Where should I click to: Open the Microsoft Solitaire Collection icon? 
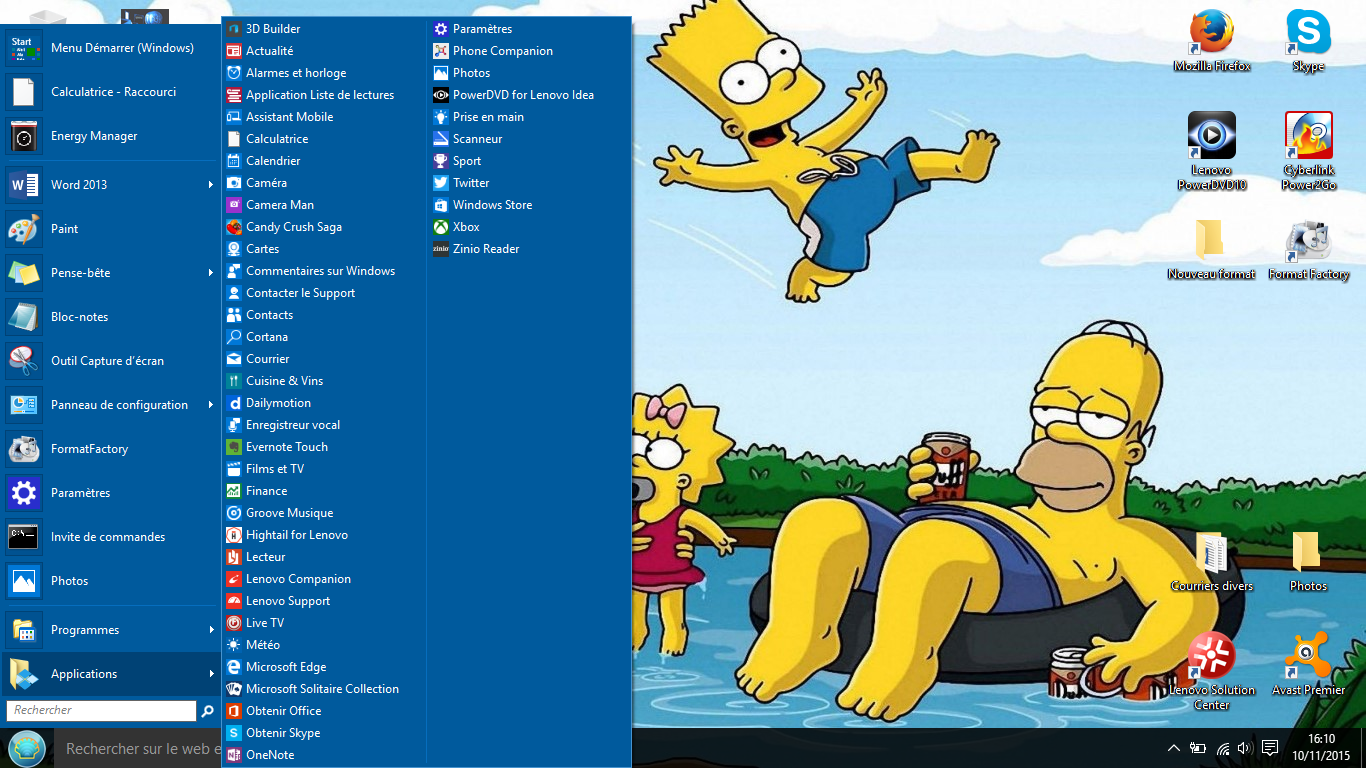coord(234,689)
